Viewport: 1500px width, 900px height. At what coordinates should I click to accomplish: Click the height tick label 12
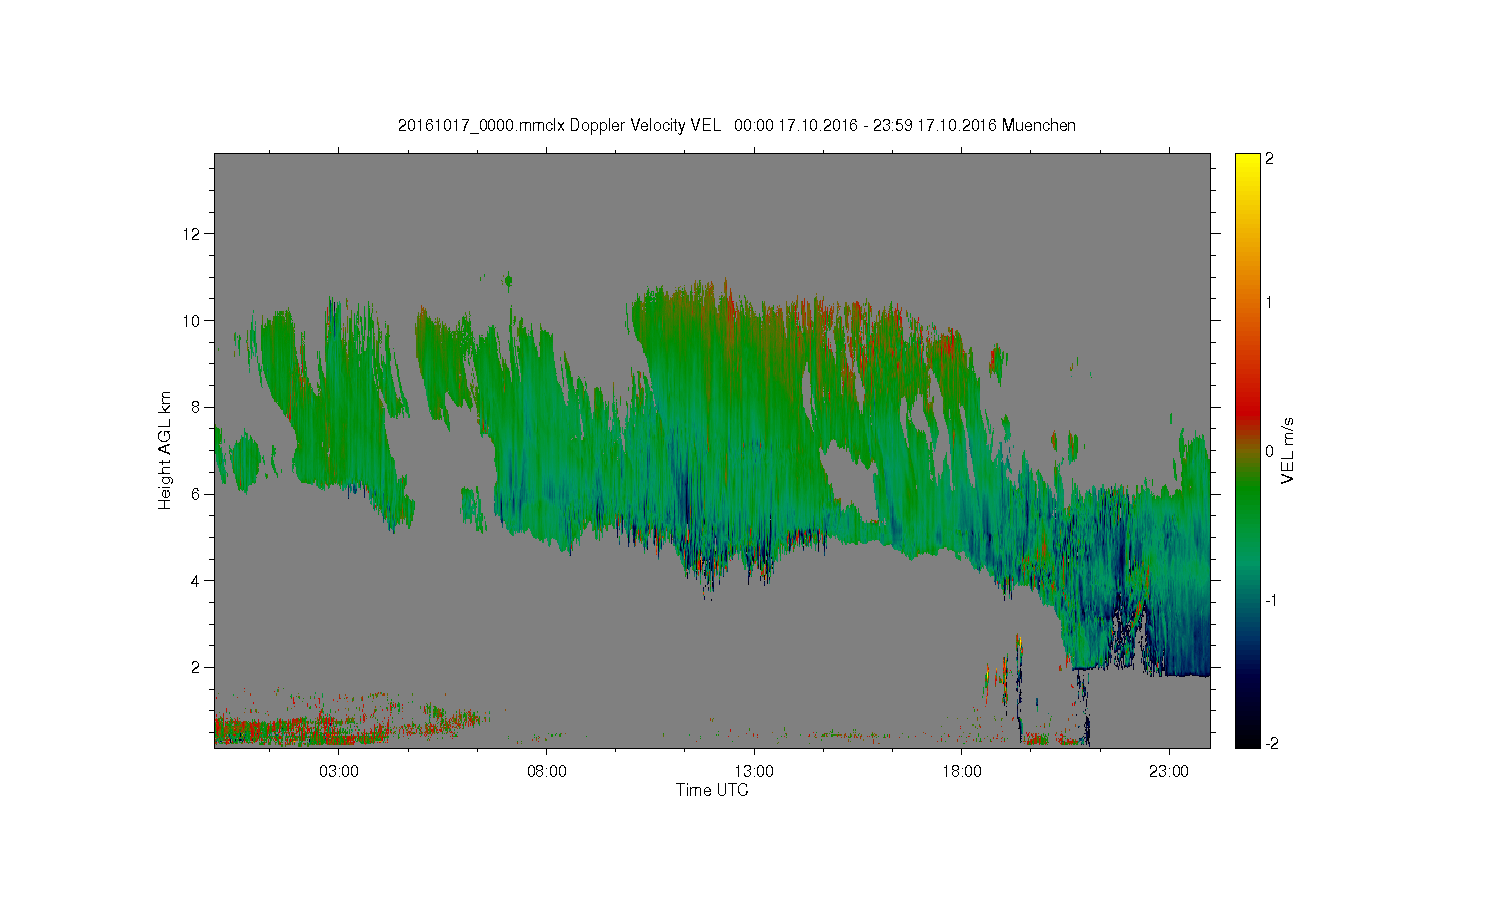click(193, 234)
